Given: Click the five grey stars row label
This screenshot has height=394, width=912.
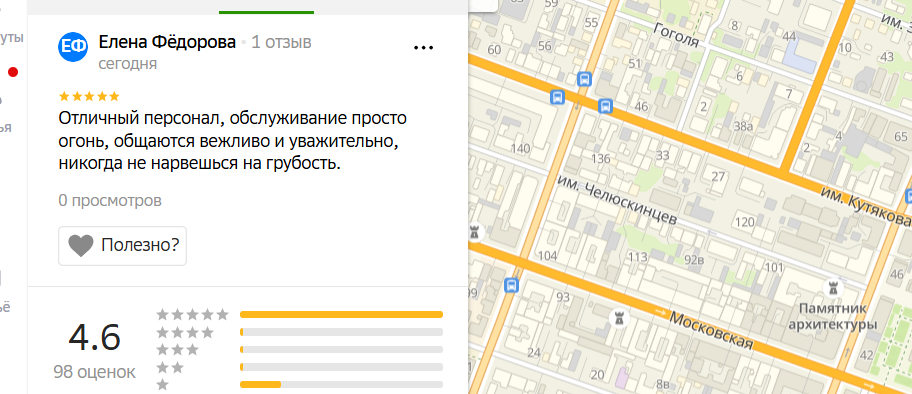Looking at the screenshot, I should [193, 315].
